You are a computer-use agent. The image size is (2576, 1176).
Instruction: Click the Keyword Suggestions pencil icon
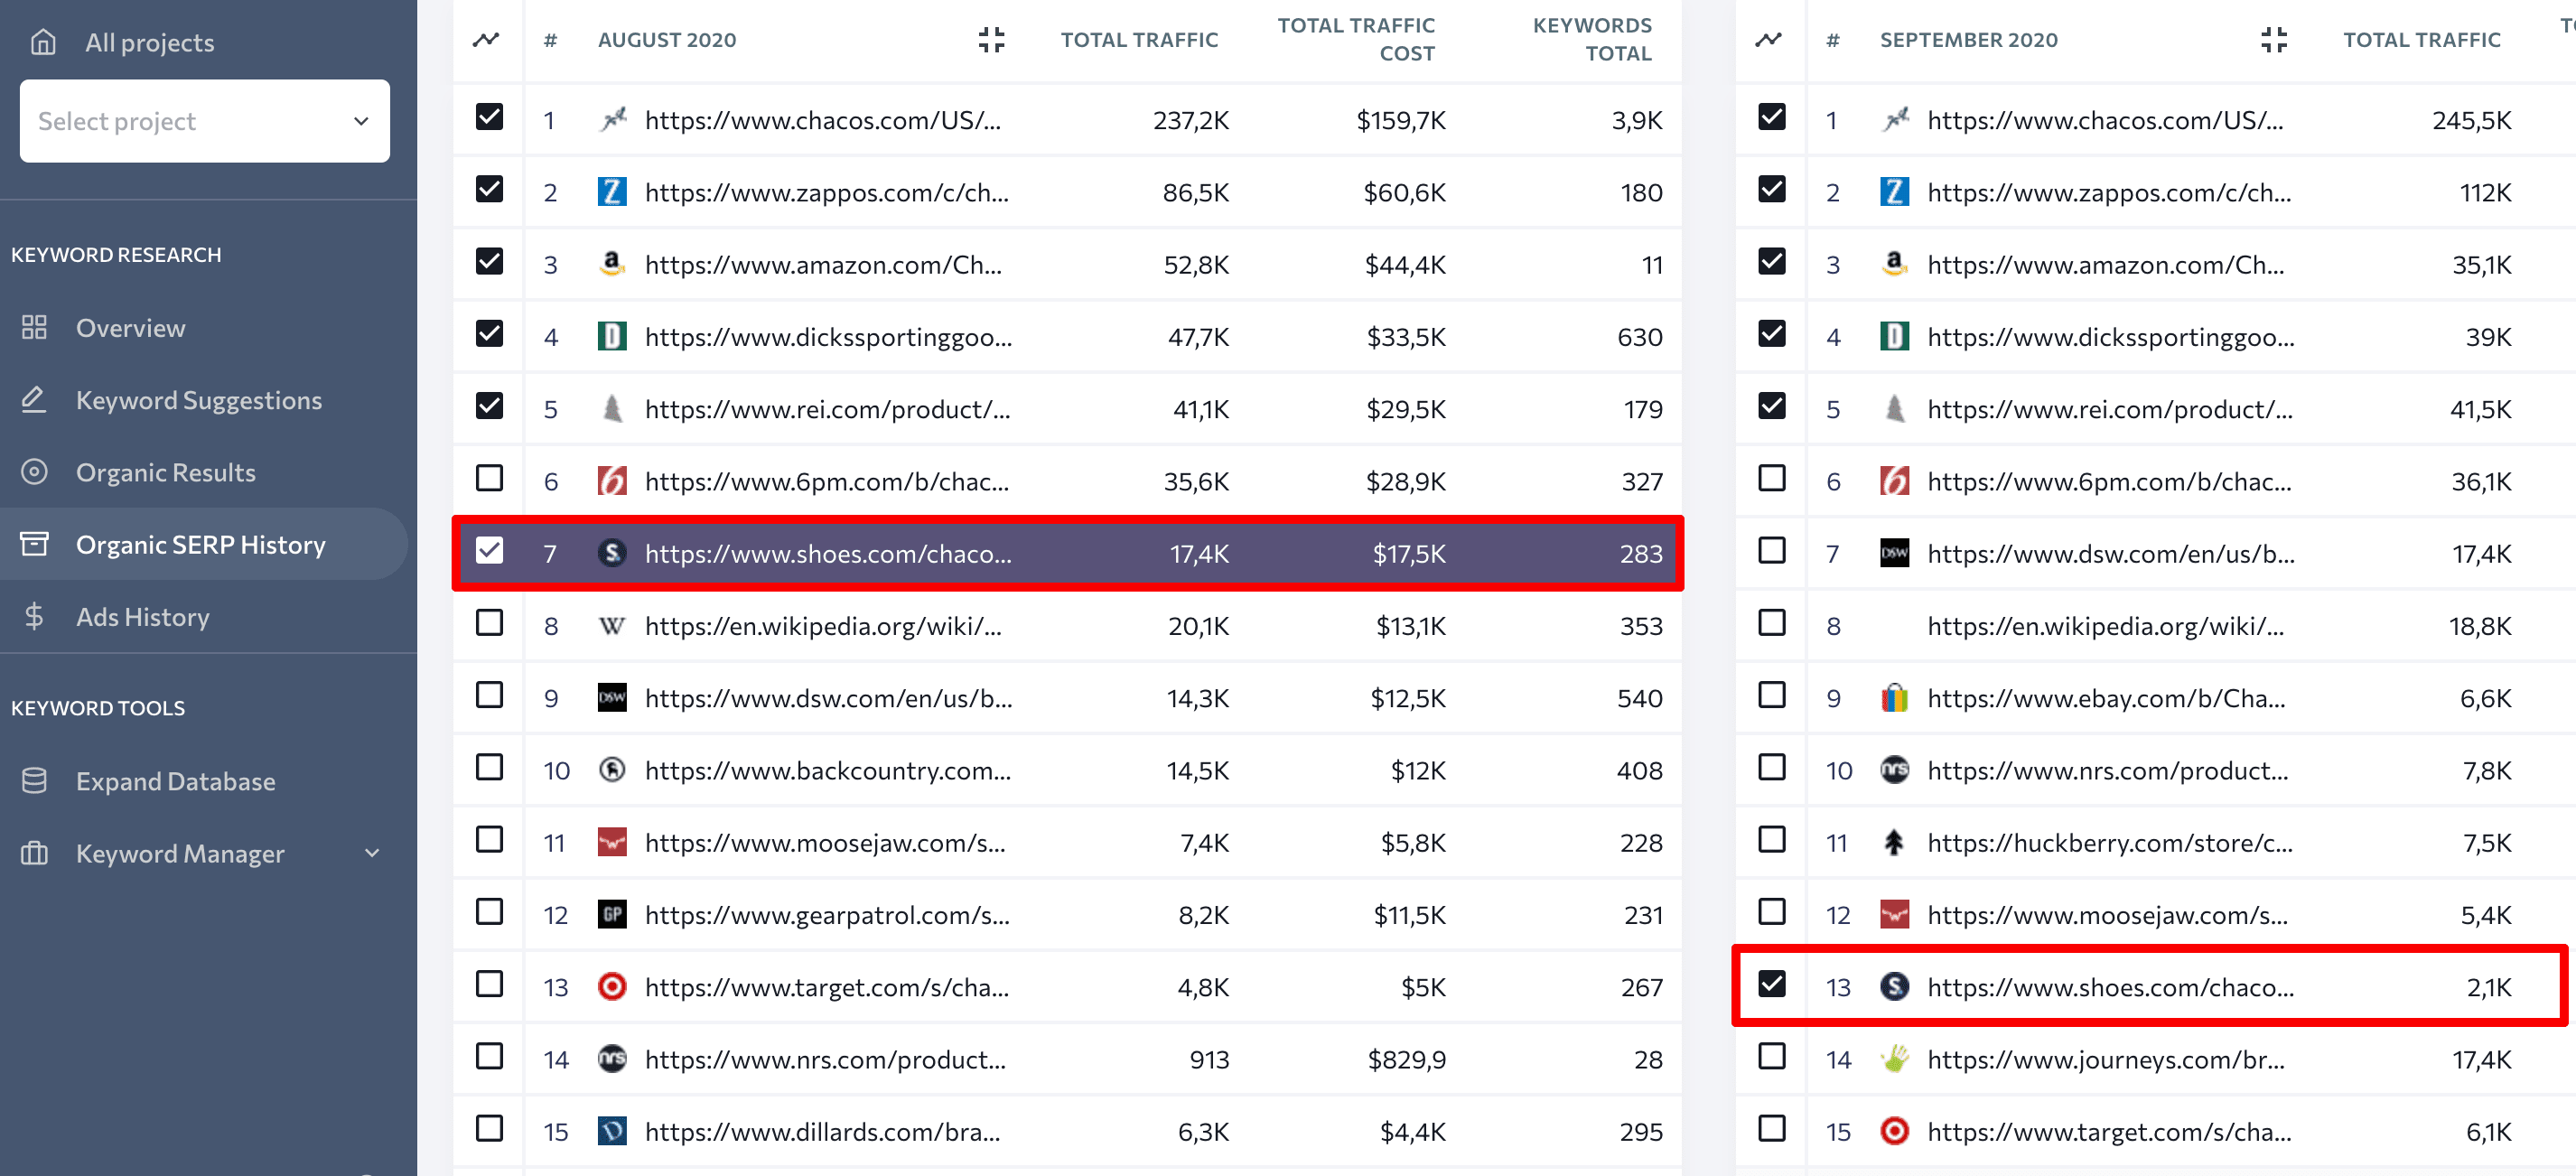coord(35,399)
